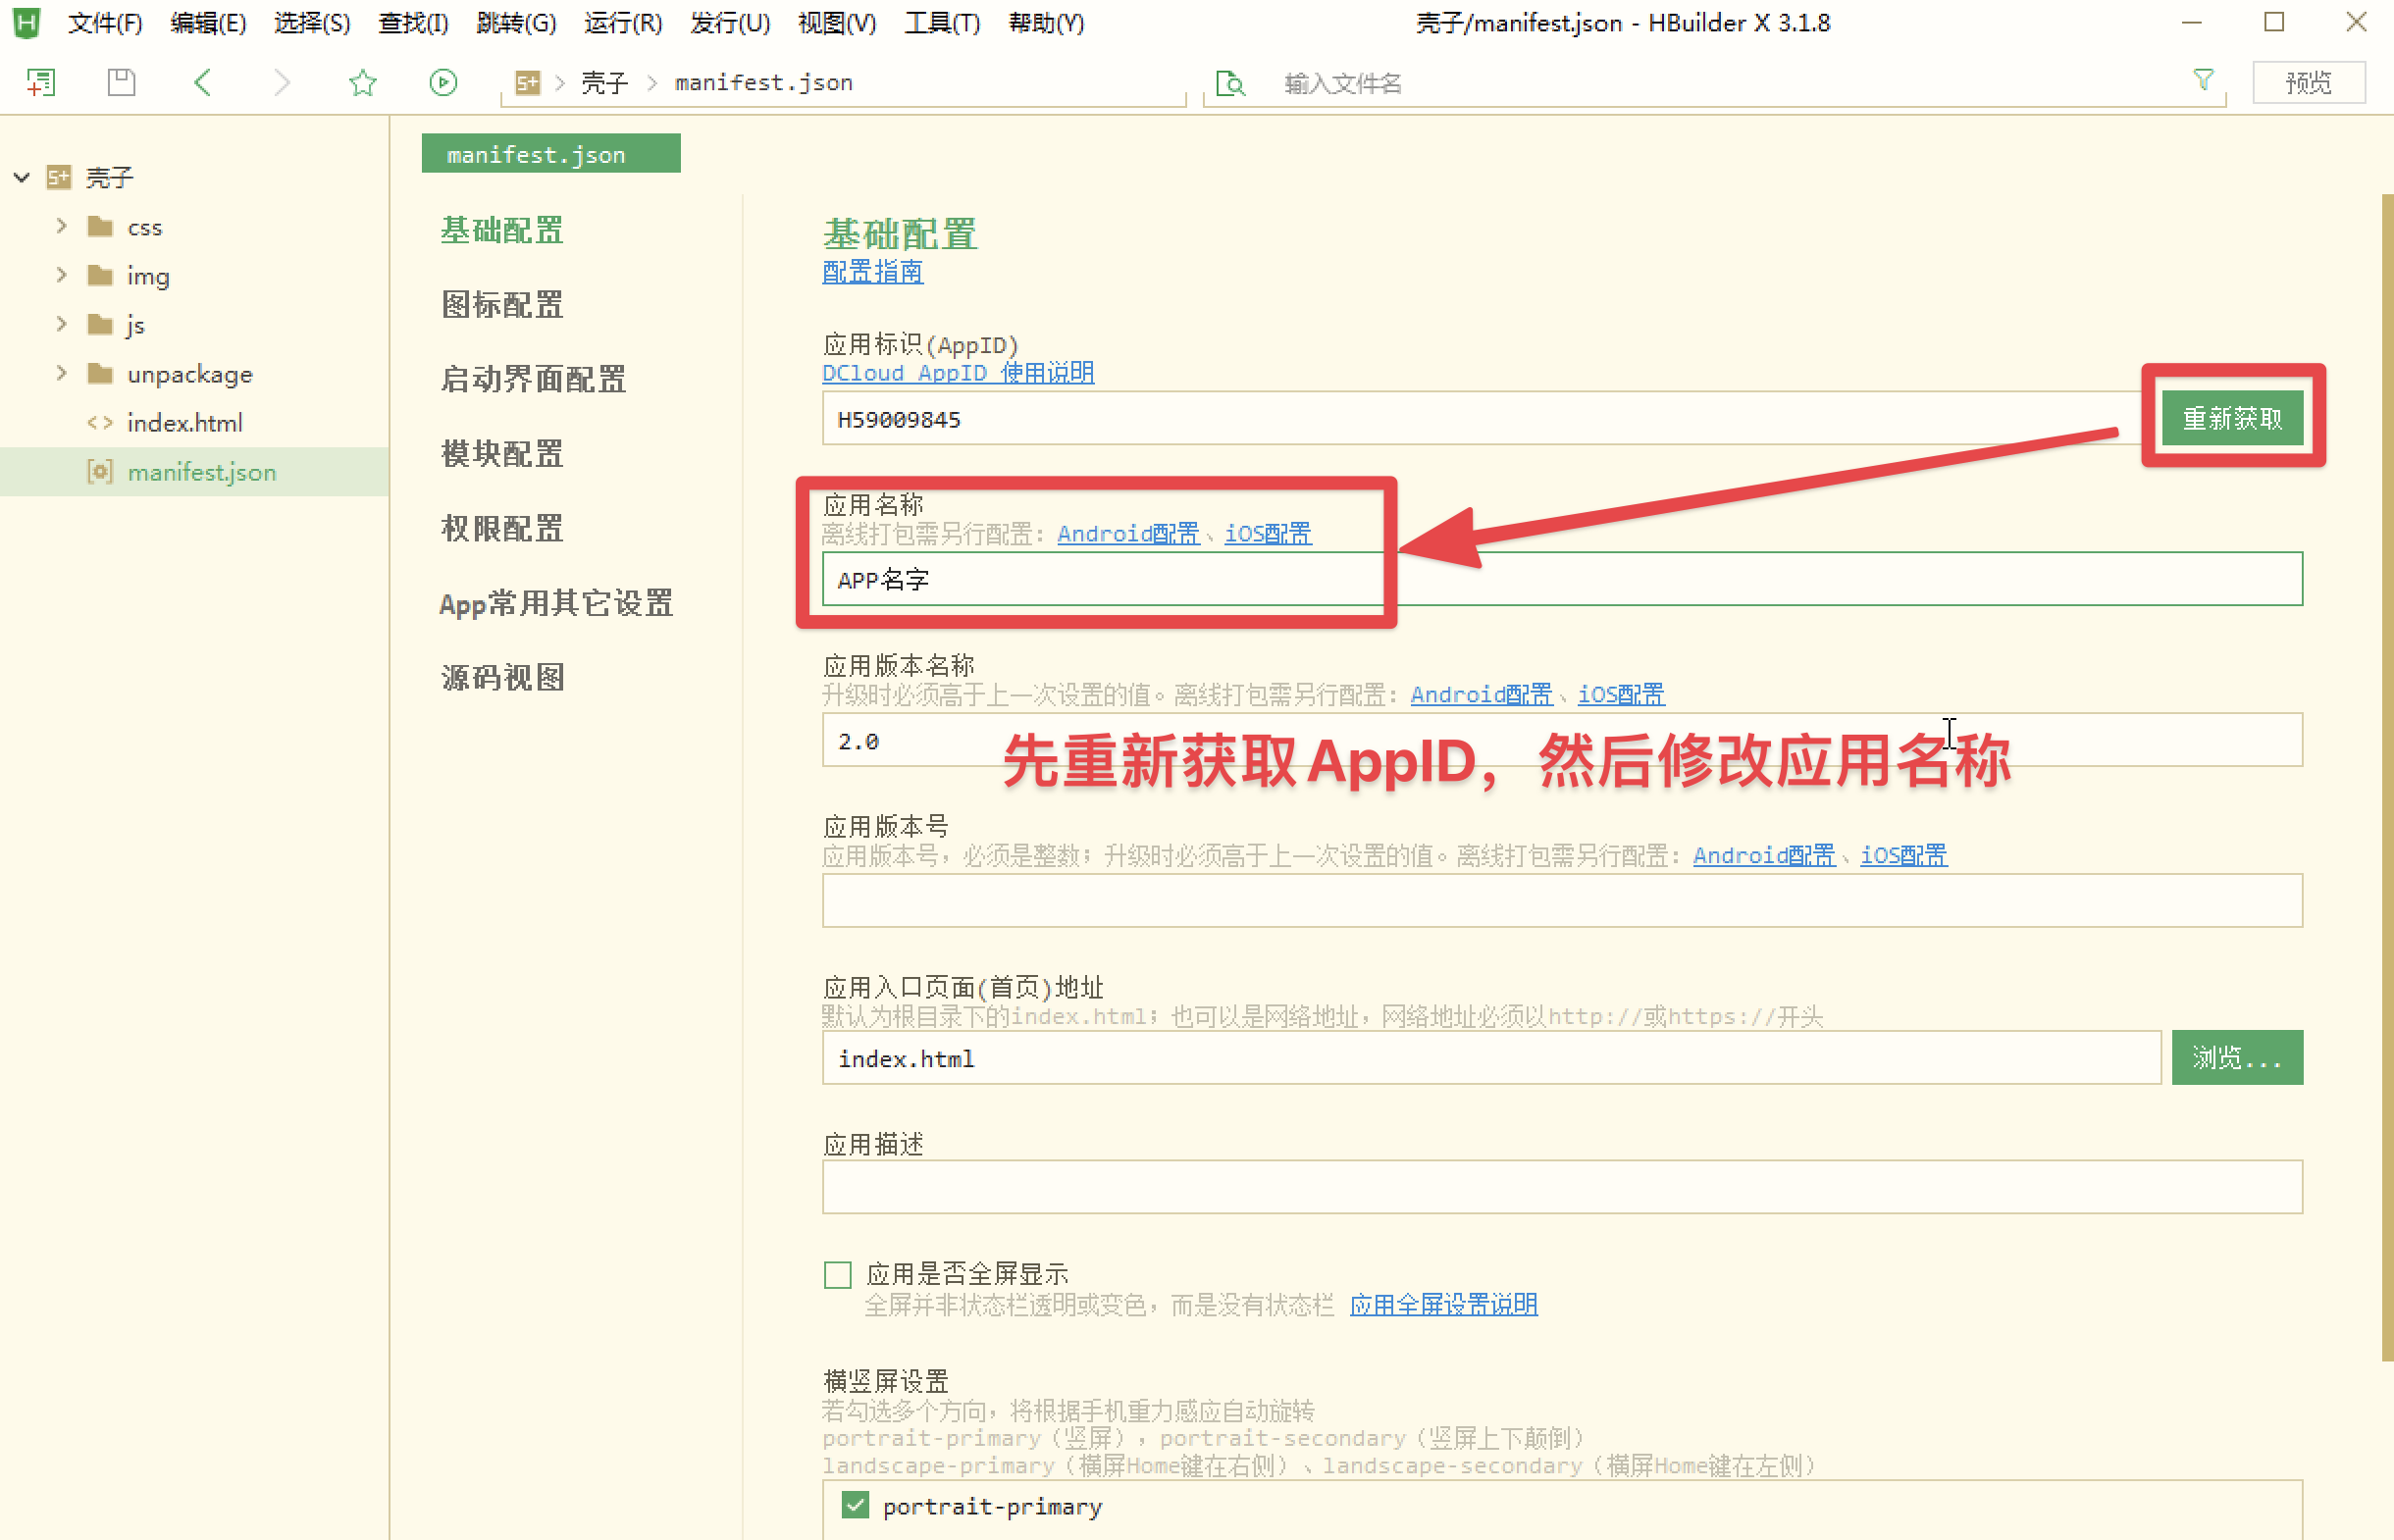Click the 应用版本号 input field
Screen dimensions: 2394x1540
(1561, 901)
